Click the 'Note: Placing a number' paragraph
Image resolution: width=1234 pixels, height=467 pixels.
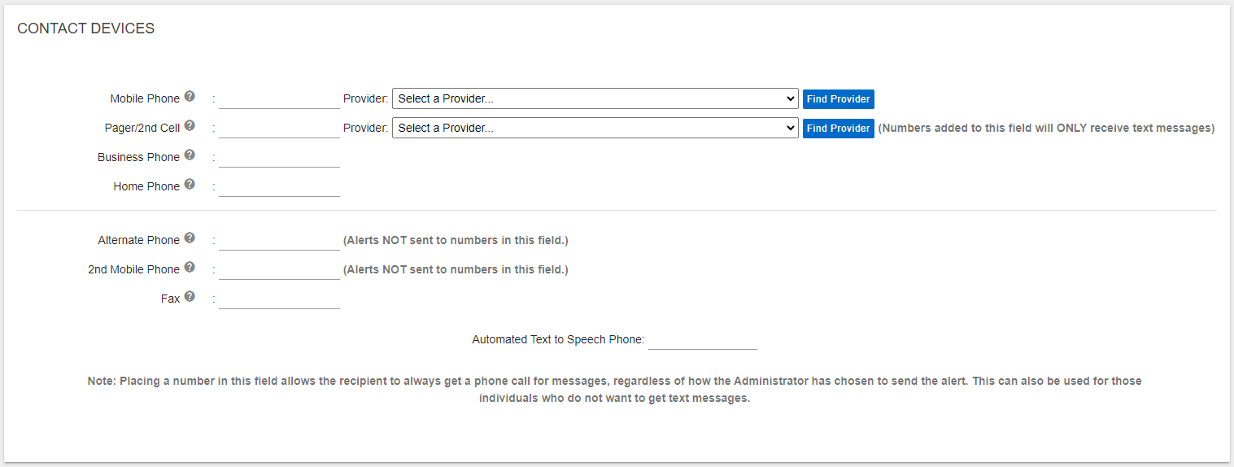pyautogui.click(x=615, y=390)
